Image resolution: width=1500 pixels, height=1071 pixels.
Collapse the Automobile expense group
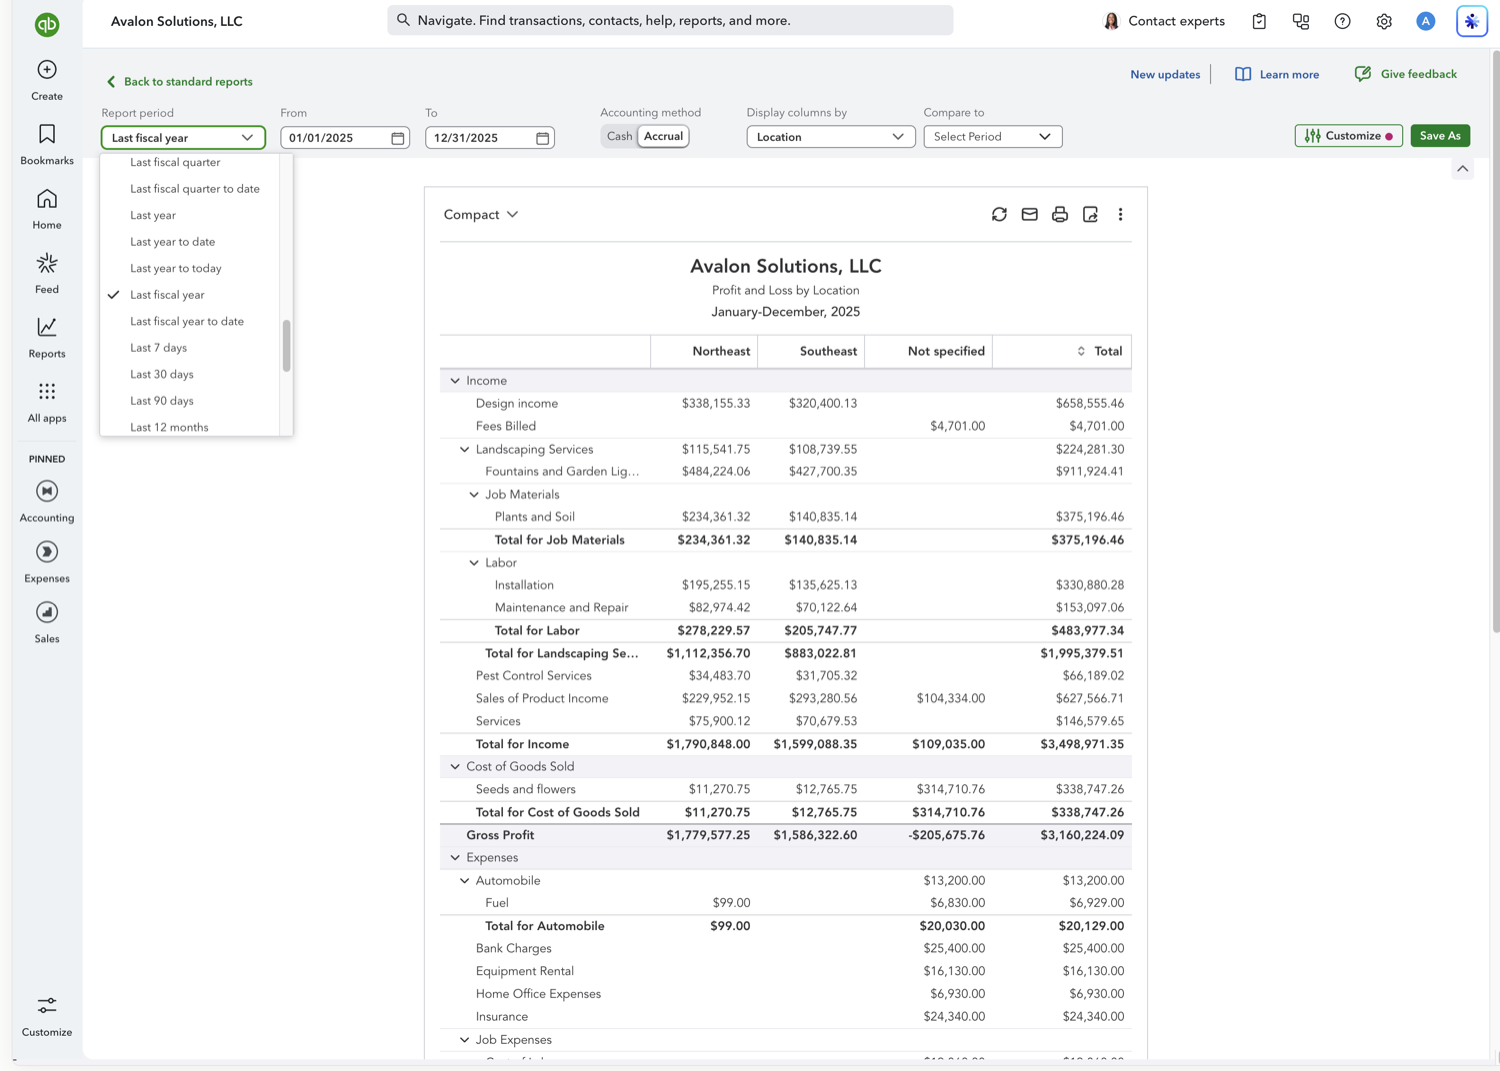464,881
